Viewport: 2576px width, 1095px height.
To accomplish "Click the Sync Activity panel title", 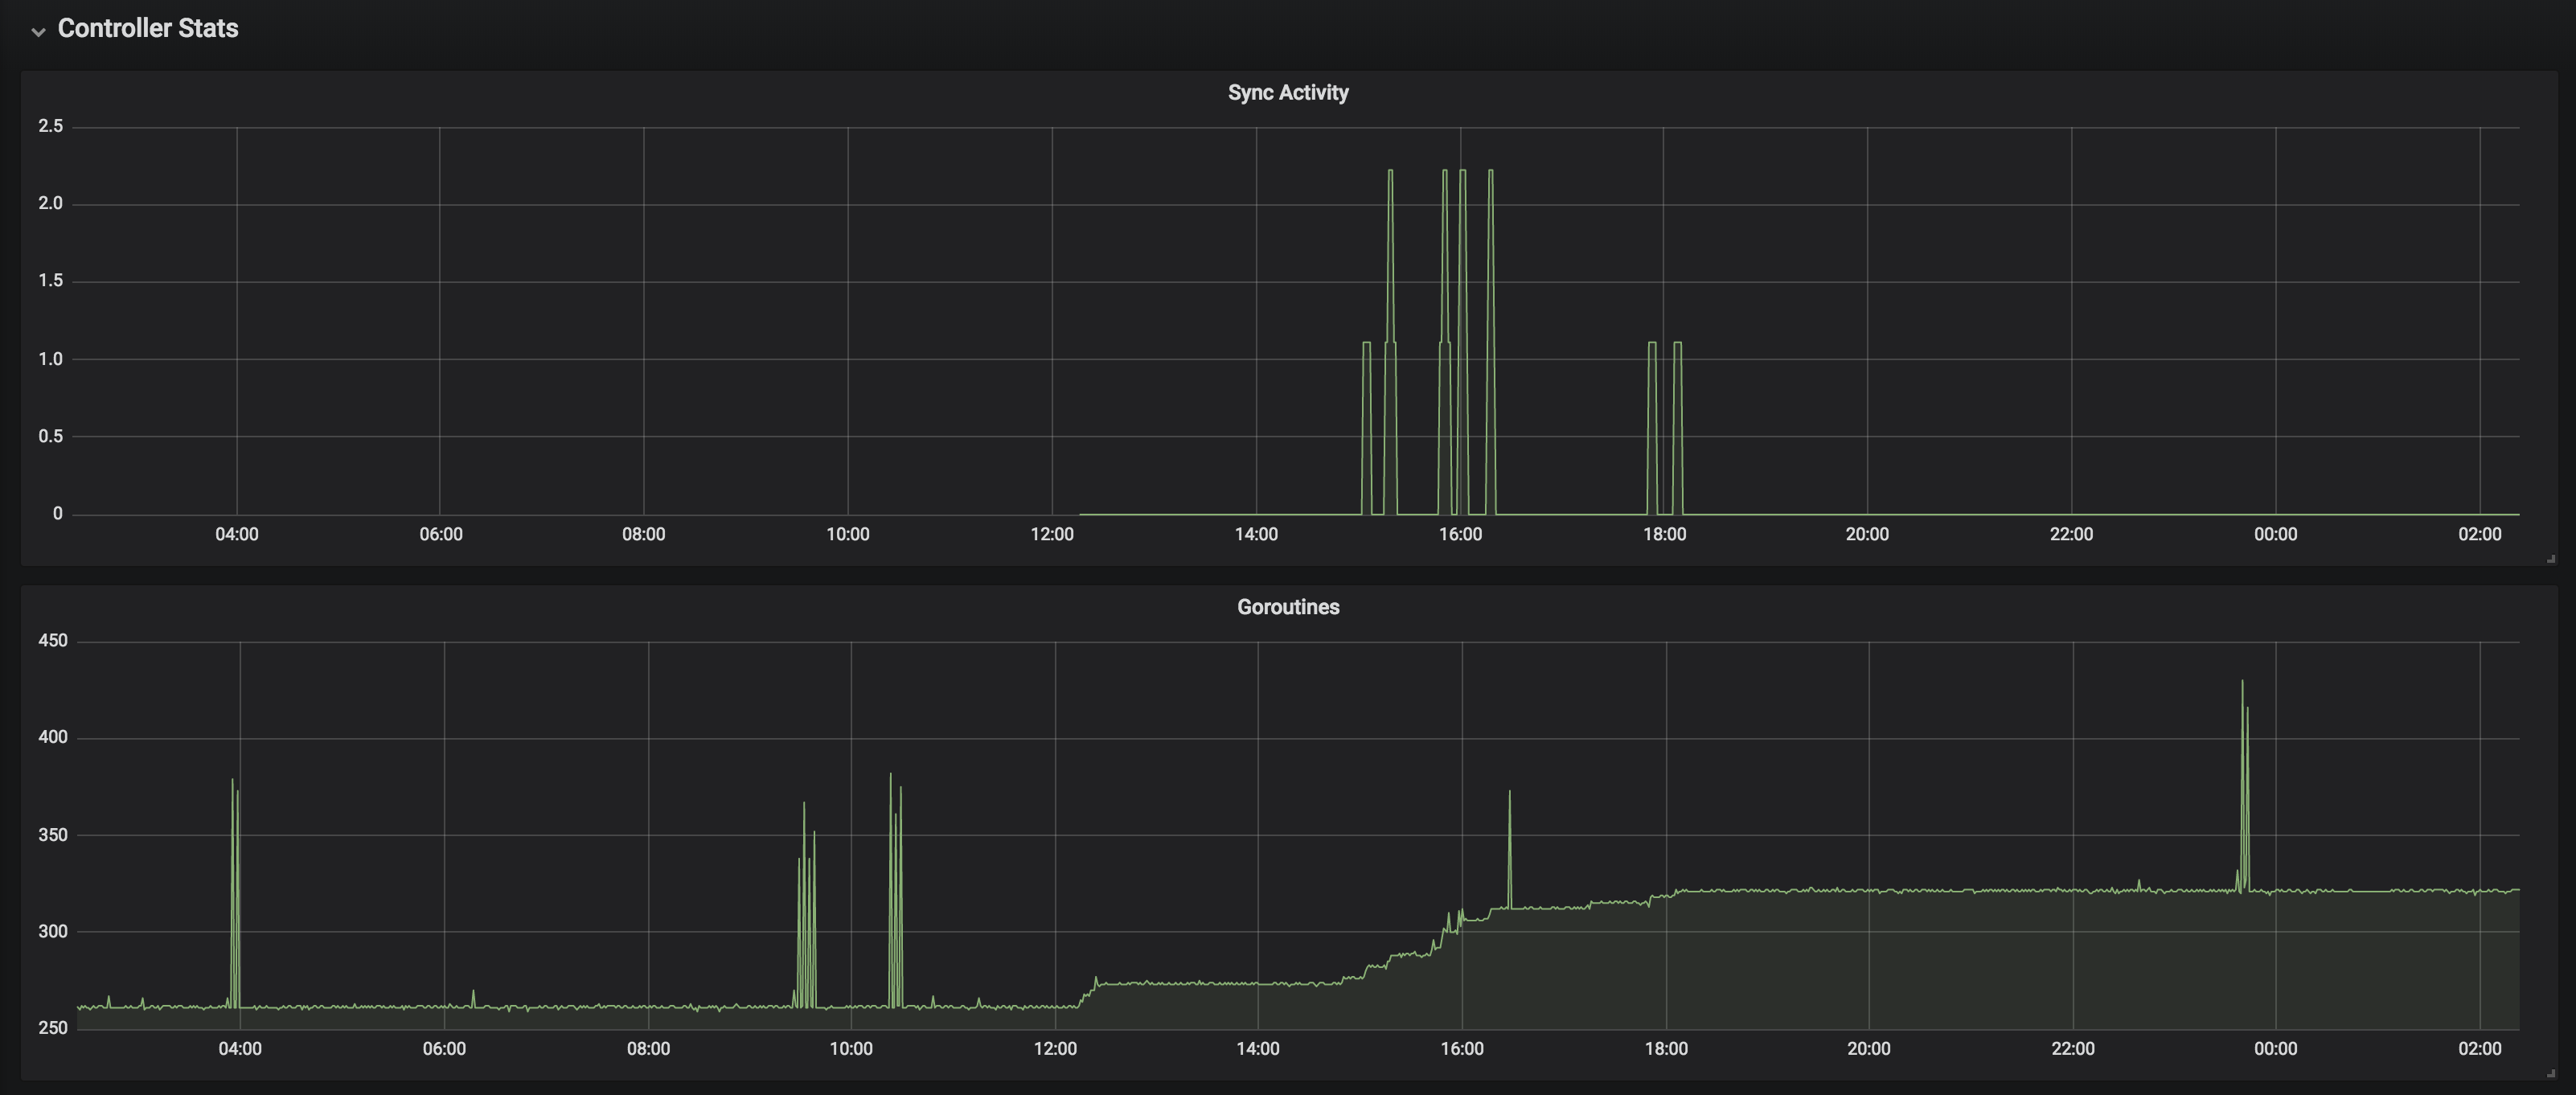I will coord(1287,92).
